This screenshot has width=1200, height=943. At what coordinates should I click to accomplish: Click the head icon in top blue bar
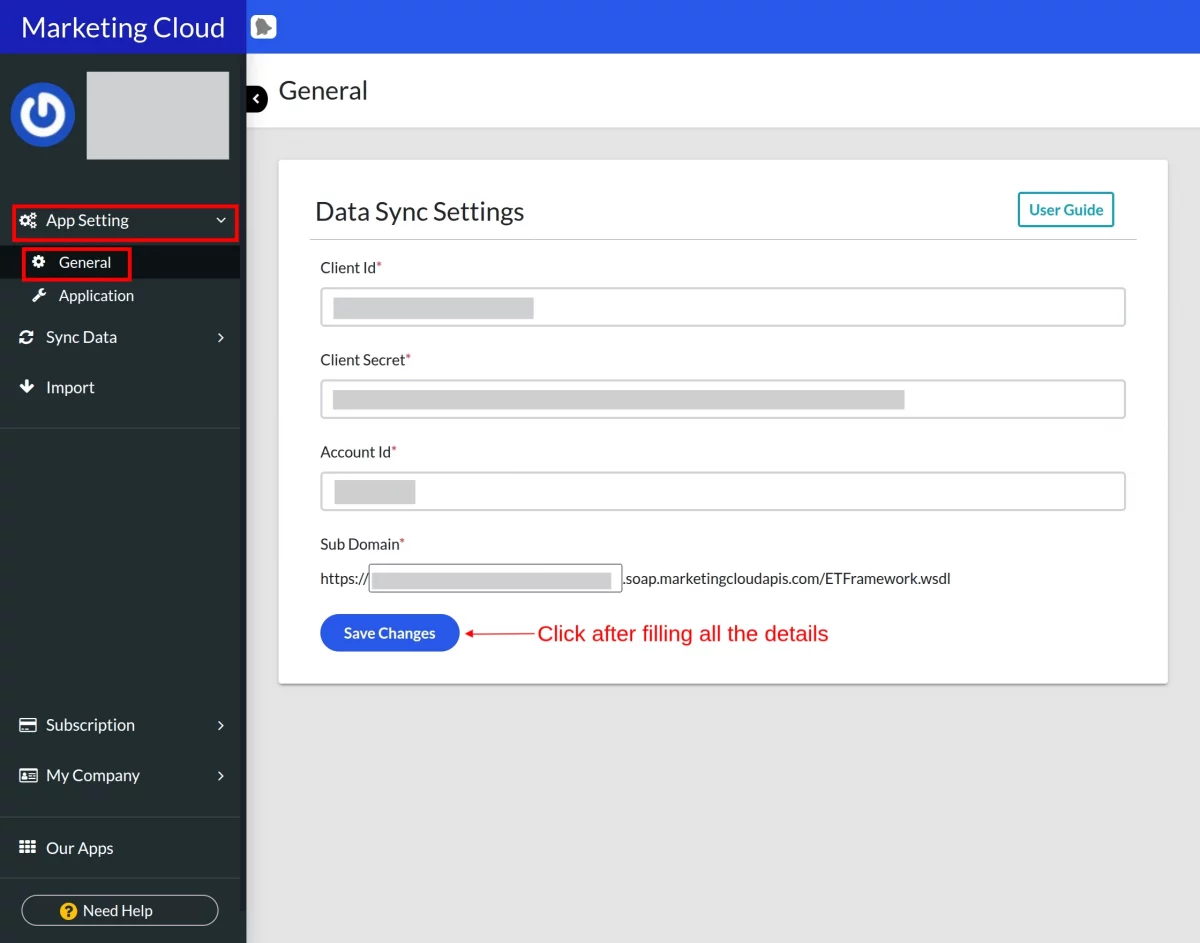(x=263, y=27)
